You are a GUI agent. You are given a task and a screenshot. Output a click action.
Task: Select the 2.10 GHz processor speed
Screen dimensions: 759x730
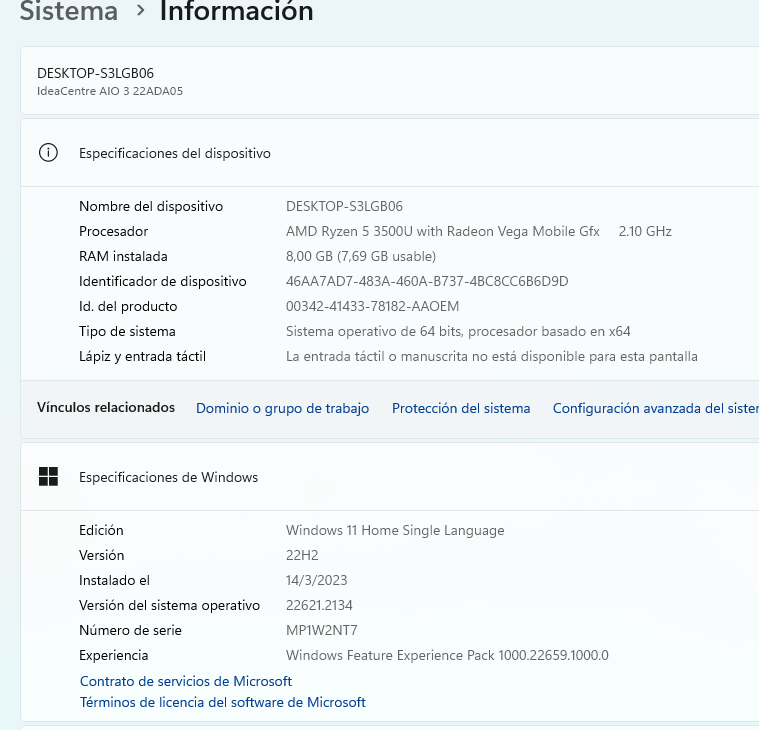pos(645,231)
